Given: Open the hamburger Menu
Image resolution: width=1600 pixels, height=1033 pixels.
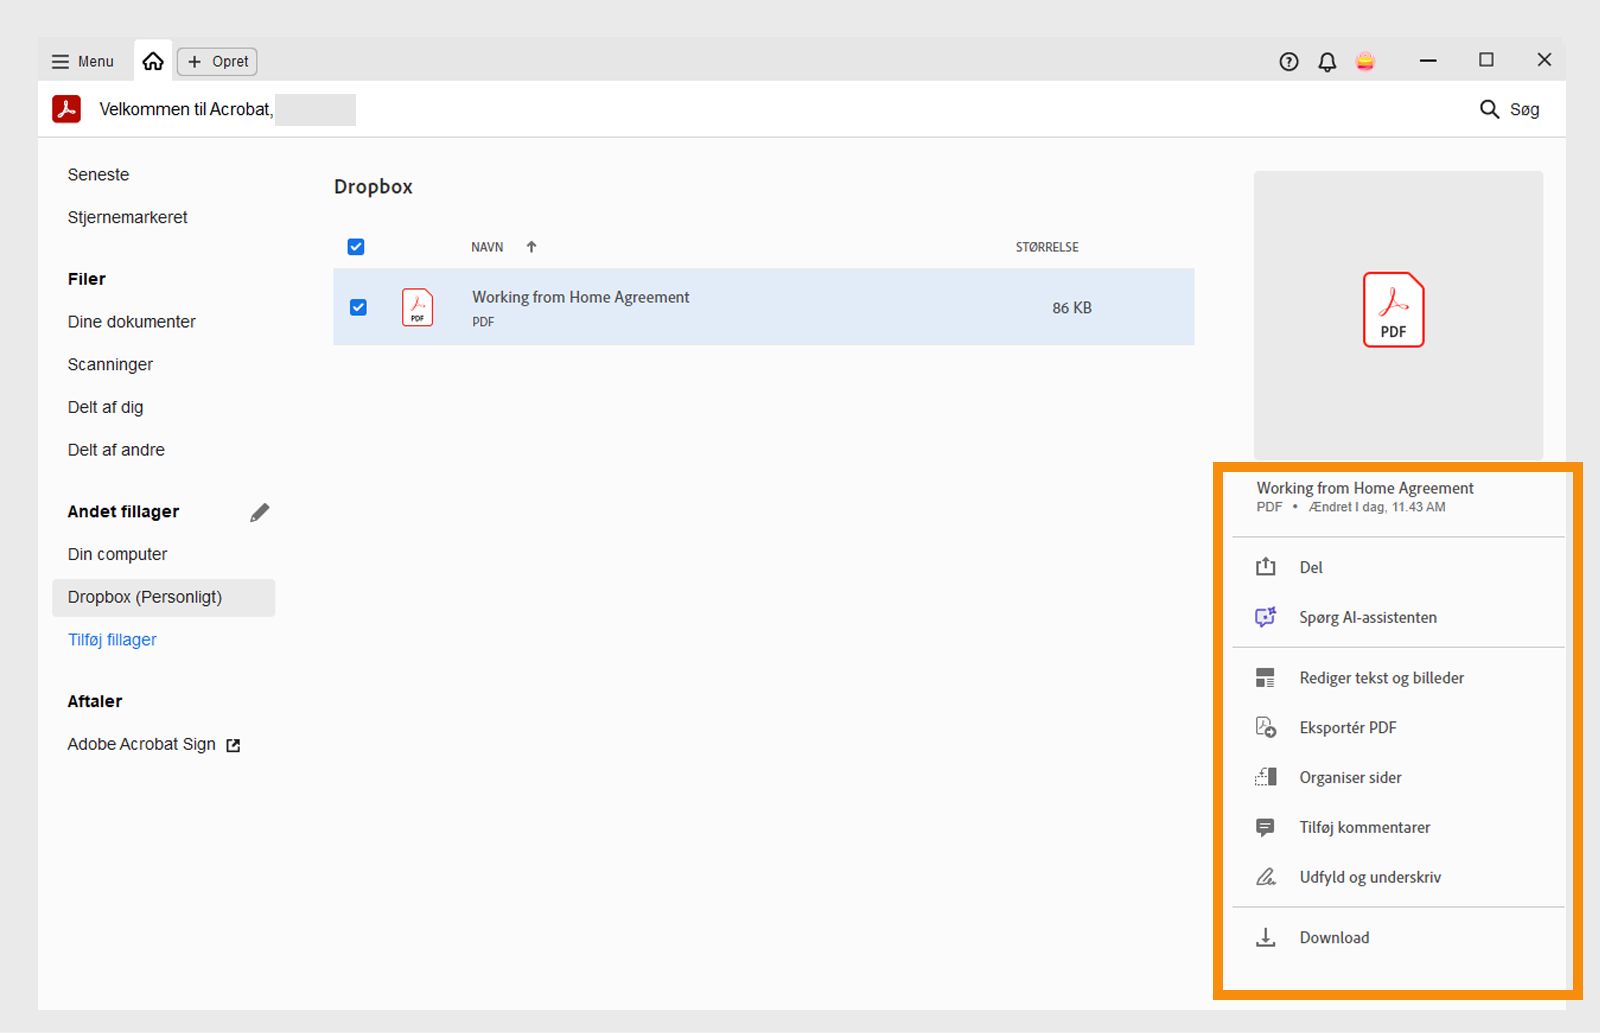Looking at the screenshot, I should click(83, 62).
